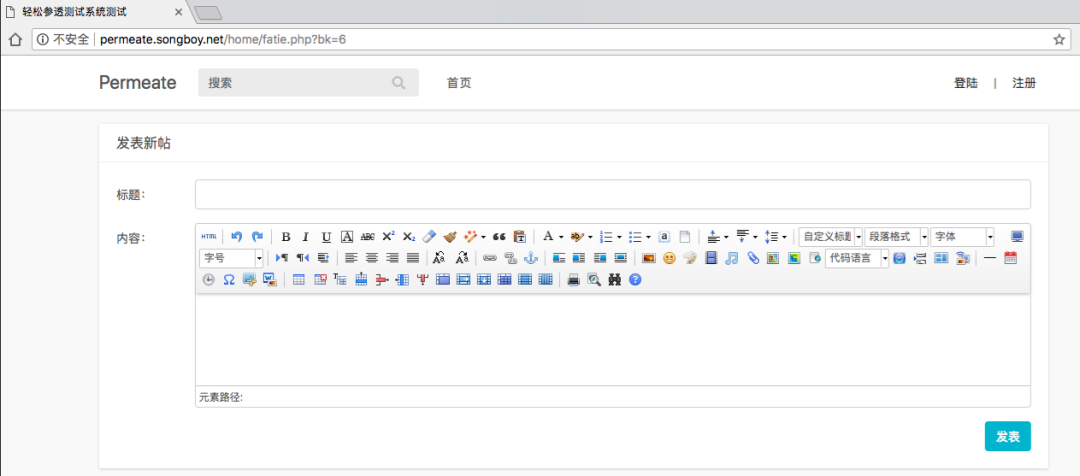Open the scrawl palette drawing tool

tap(689, 258)
